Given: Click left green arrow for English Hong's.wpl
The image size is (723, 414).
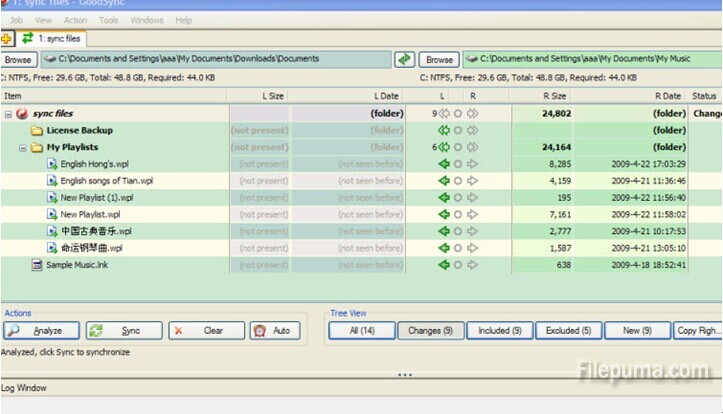Looking at the screenshot, I should click(x=444, y=164).
